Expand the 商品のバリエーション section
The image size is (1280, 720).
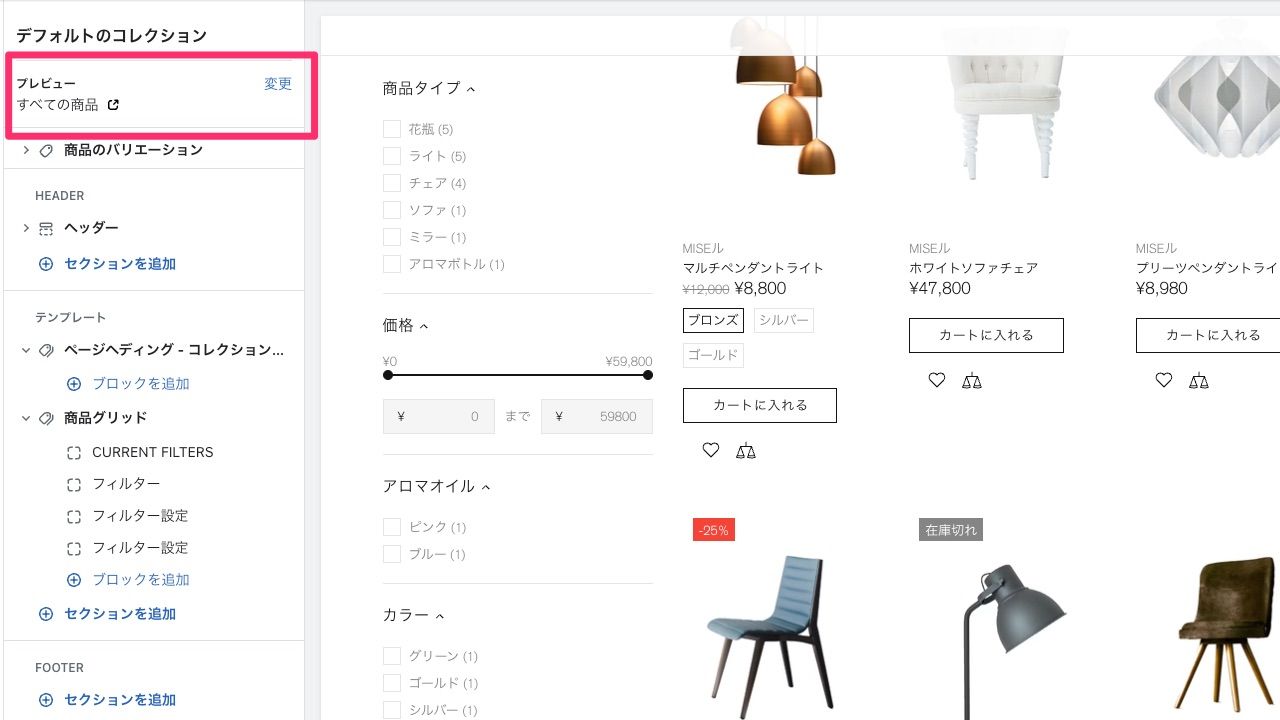click(26, 150)
